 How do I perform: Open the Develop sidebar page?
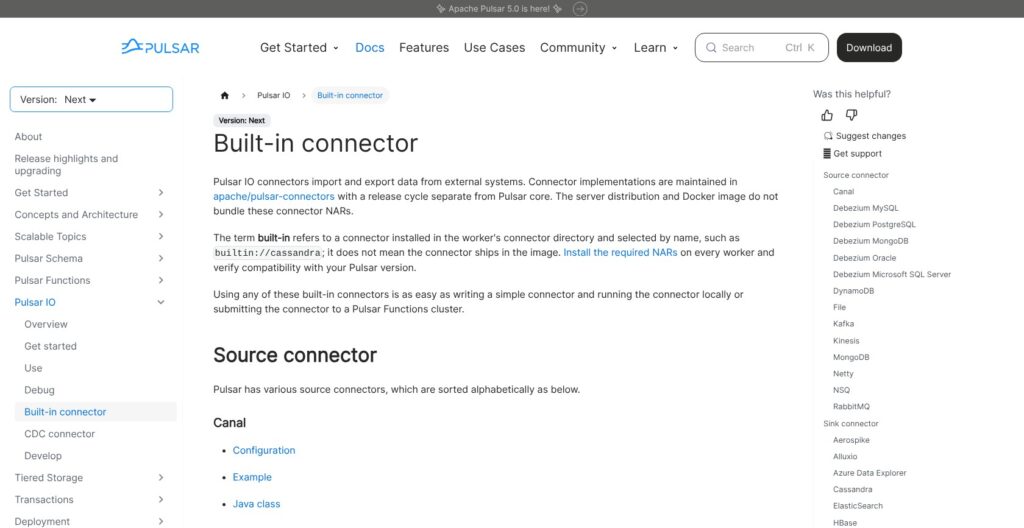(43, 455)
